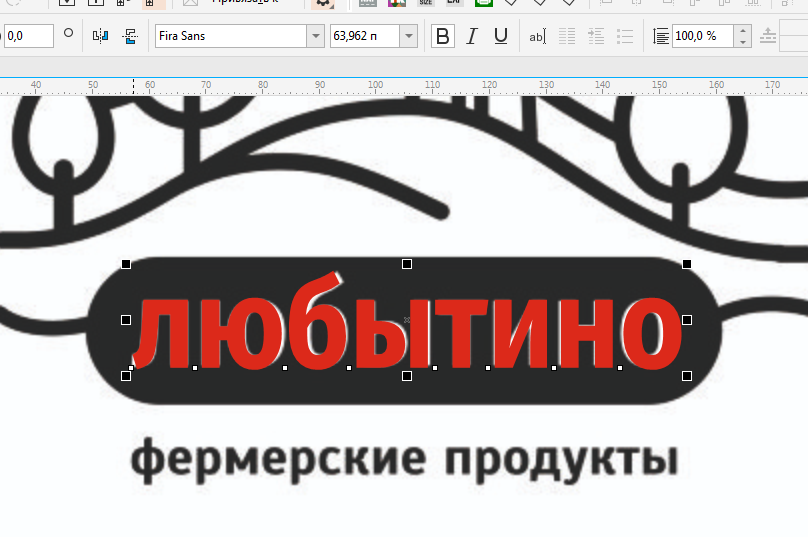
Task: Select the character node of letter б
Action: coord(285,368)
